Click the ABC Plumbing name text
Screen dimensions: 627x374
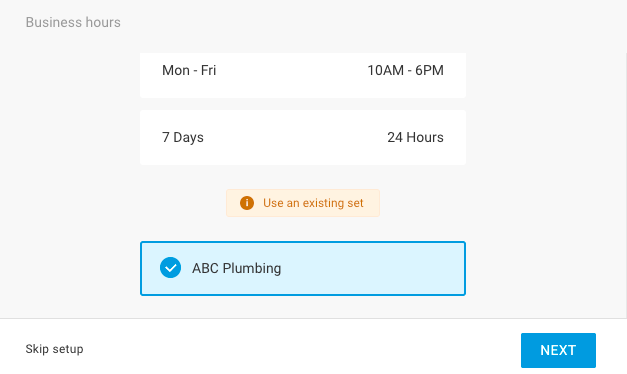(x=237, y=268)
